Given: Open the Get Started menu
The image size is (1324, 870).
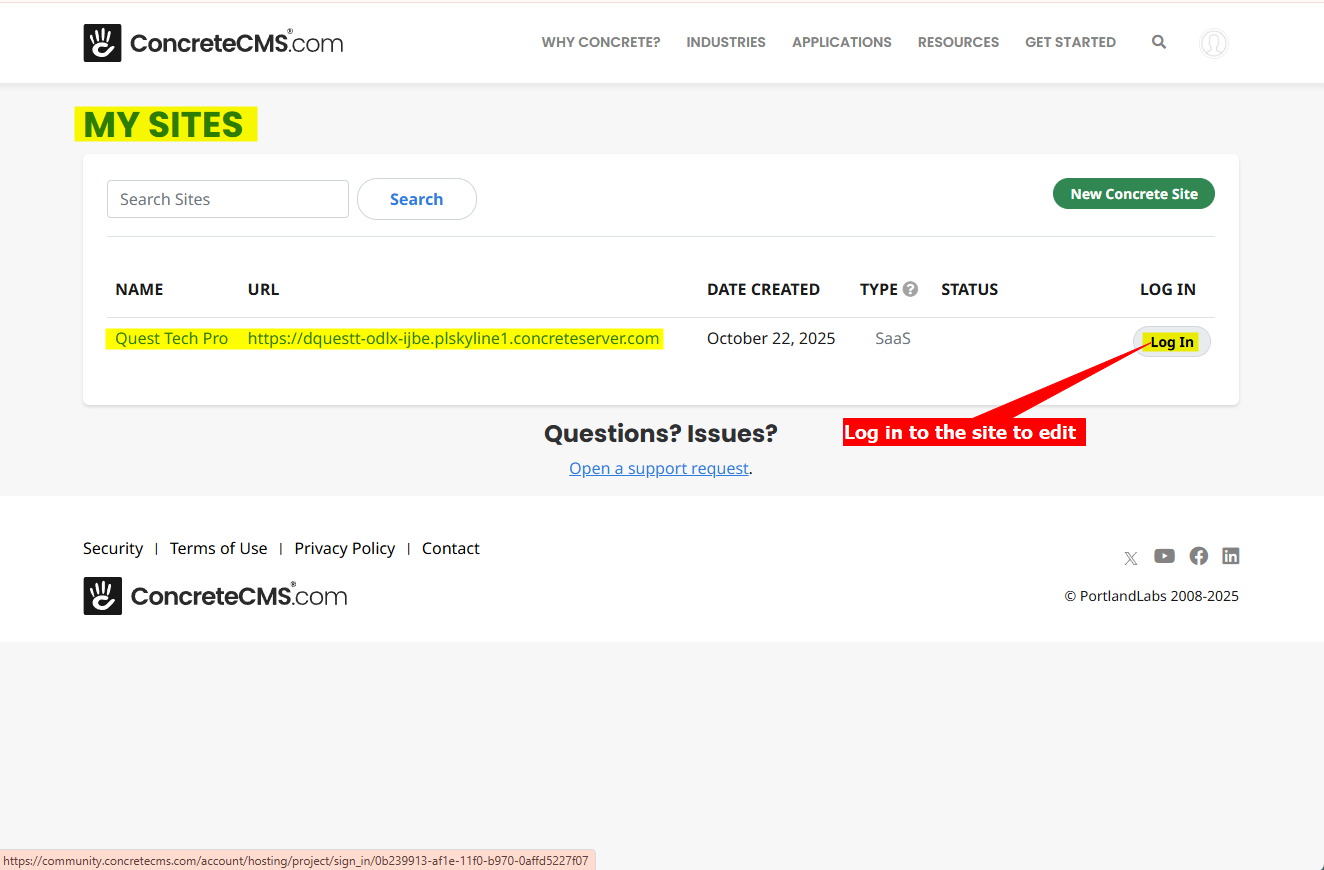Looking at the screenshot, I should (1070, 42).
